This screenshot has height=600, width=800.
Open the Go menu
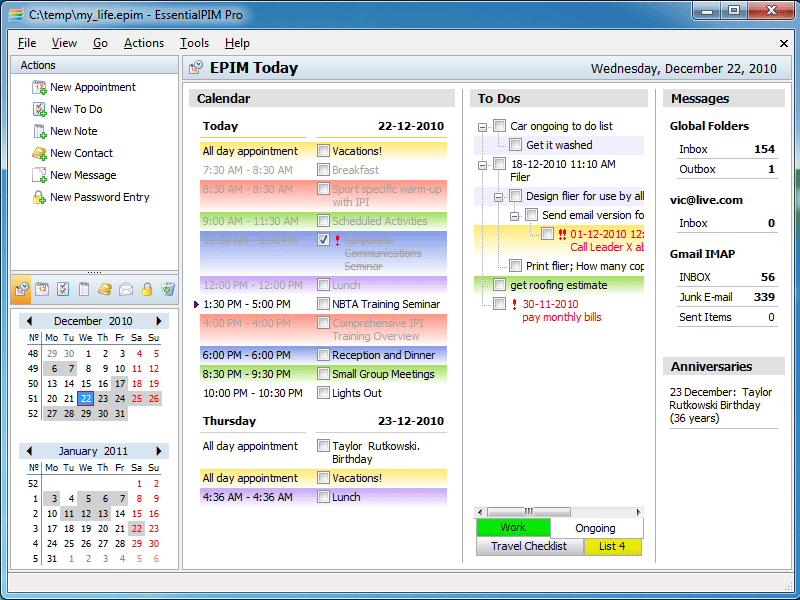coord(100,43)
